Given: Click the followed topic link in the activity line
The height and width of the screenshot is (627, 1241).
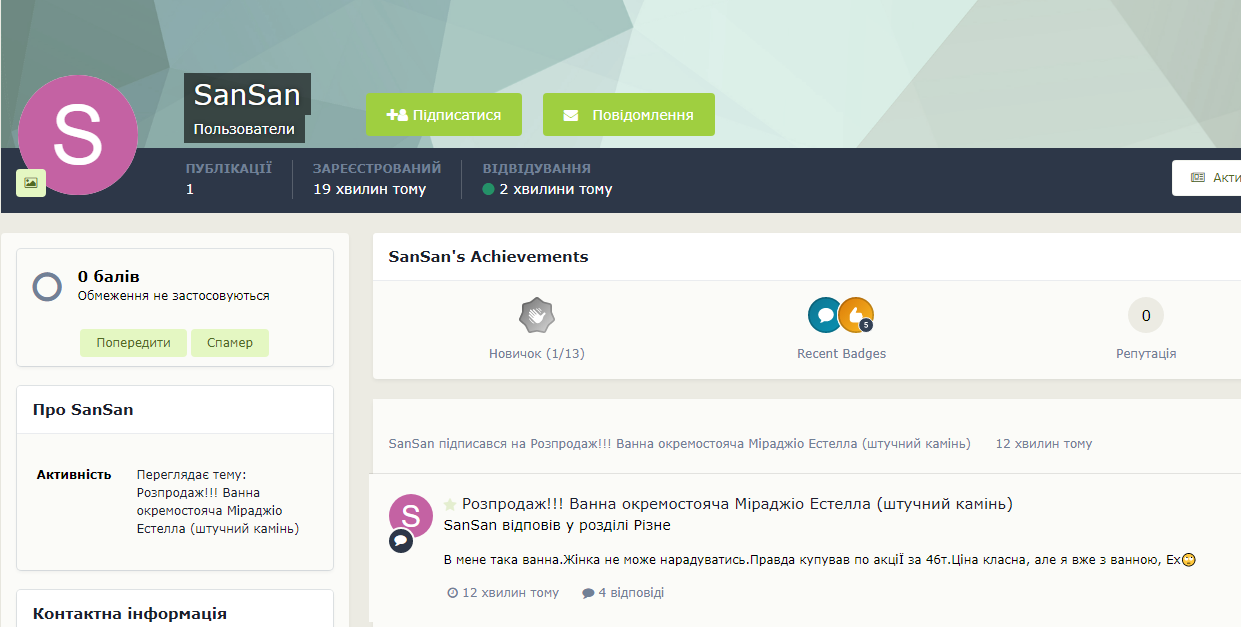Looking at the screenshot, I should click(750, 443).
